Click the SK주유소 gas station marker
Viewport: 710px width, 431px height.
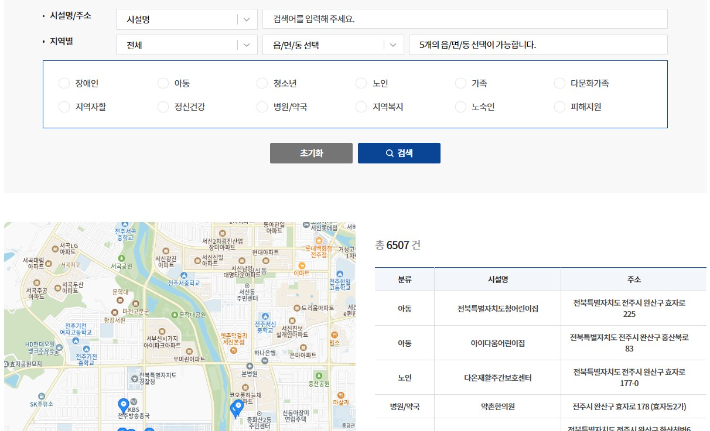click(x=41, y=396)
